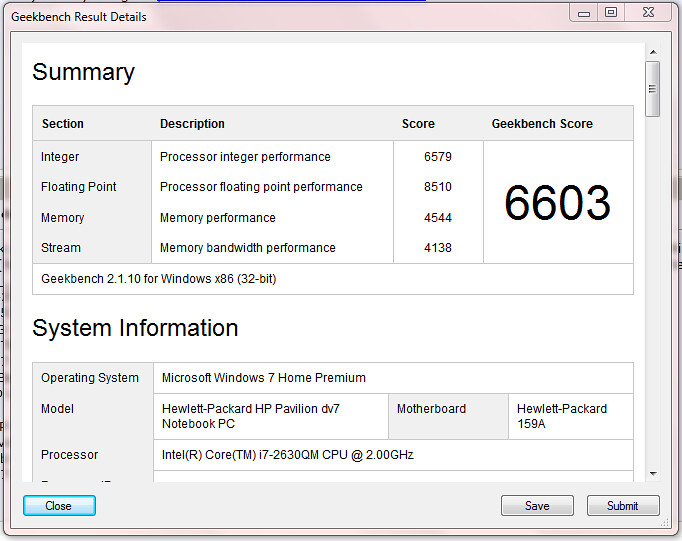This screenshot has width=682, height=541.
Task: Click the Intel Core i7-2630QM processor value
Action: (x=288, y=455)
